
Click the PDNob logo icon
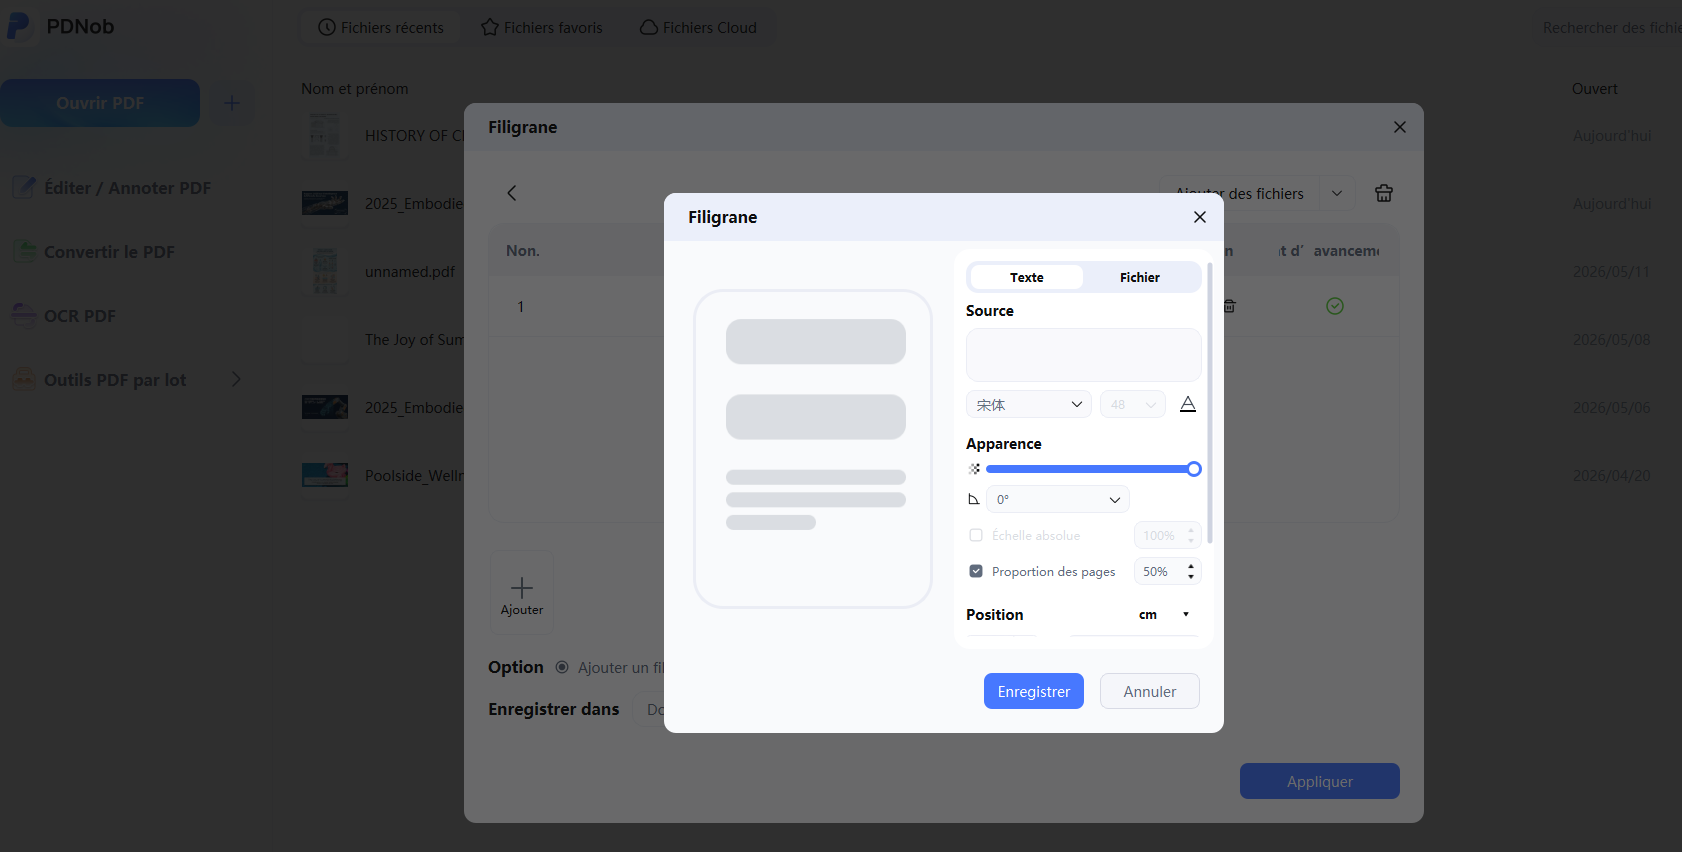(18, 25)
